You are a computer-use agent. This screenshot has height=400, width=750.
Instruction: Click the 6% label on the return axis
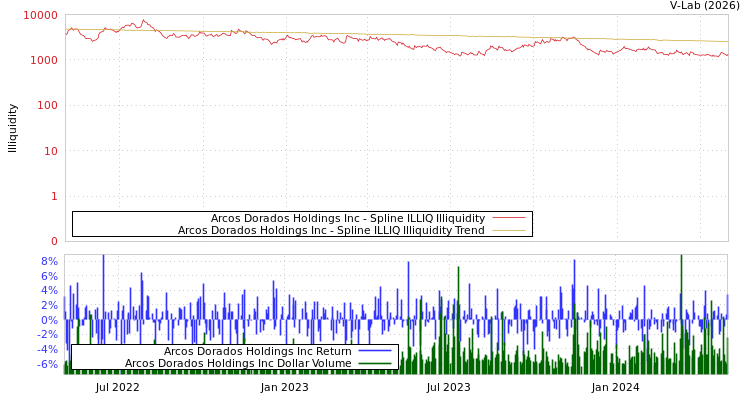click(x=49, y=276)
